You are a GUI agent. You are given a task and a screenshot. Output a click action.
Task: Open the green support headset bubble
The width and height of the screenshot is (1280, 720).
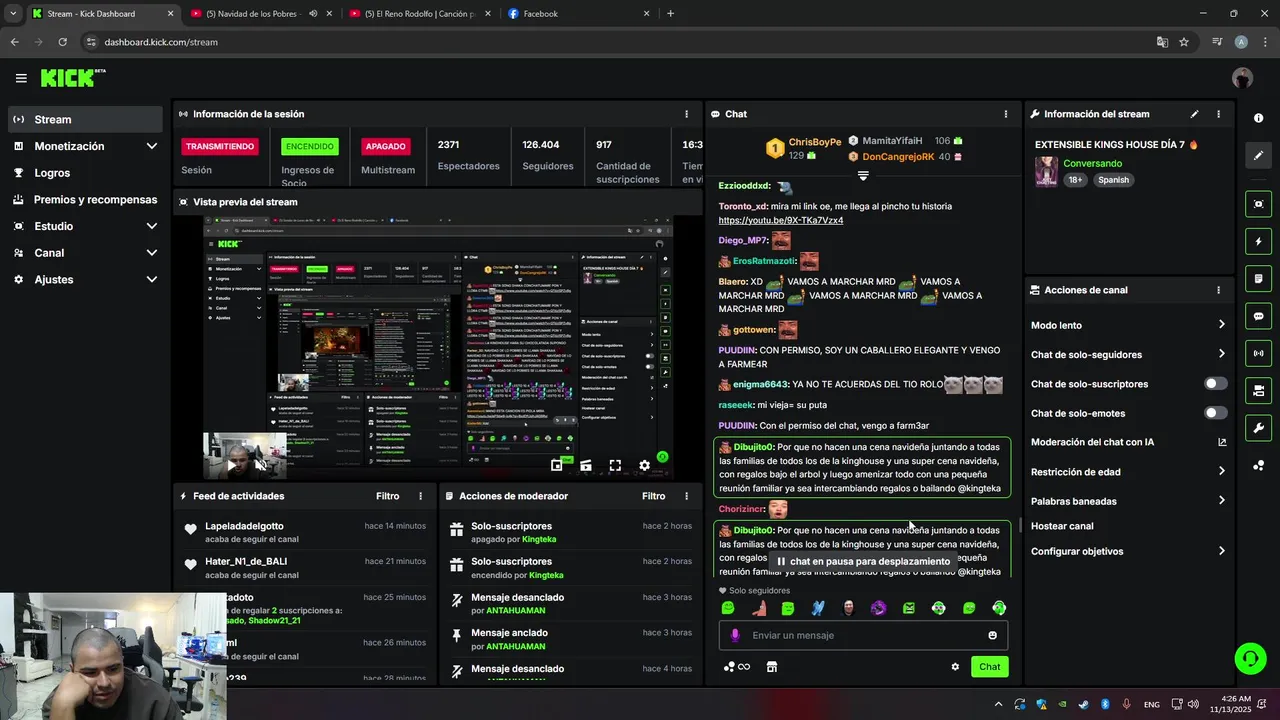(1250, 658)
